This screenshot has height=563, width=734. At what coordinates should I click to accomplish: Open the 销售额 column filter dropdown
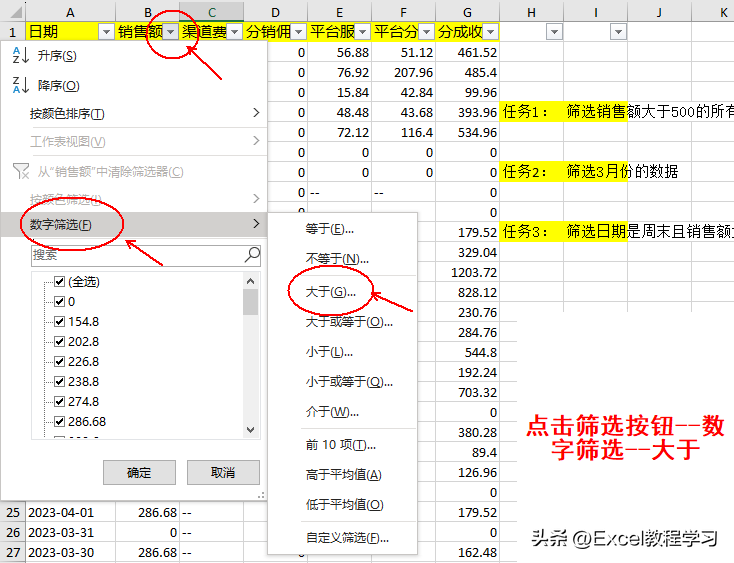pos(171,32)
